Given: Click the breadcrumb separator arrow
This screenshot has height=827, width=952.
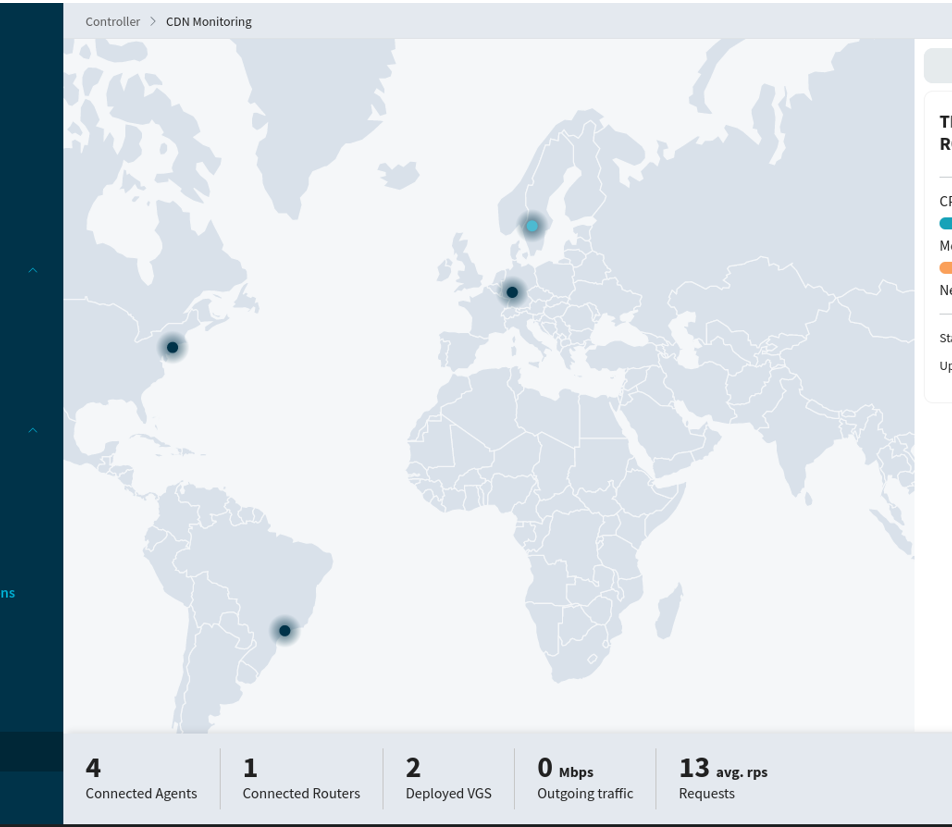Looking at the screenshot, I should pos(153,21).
